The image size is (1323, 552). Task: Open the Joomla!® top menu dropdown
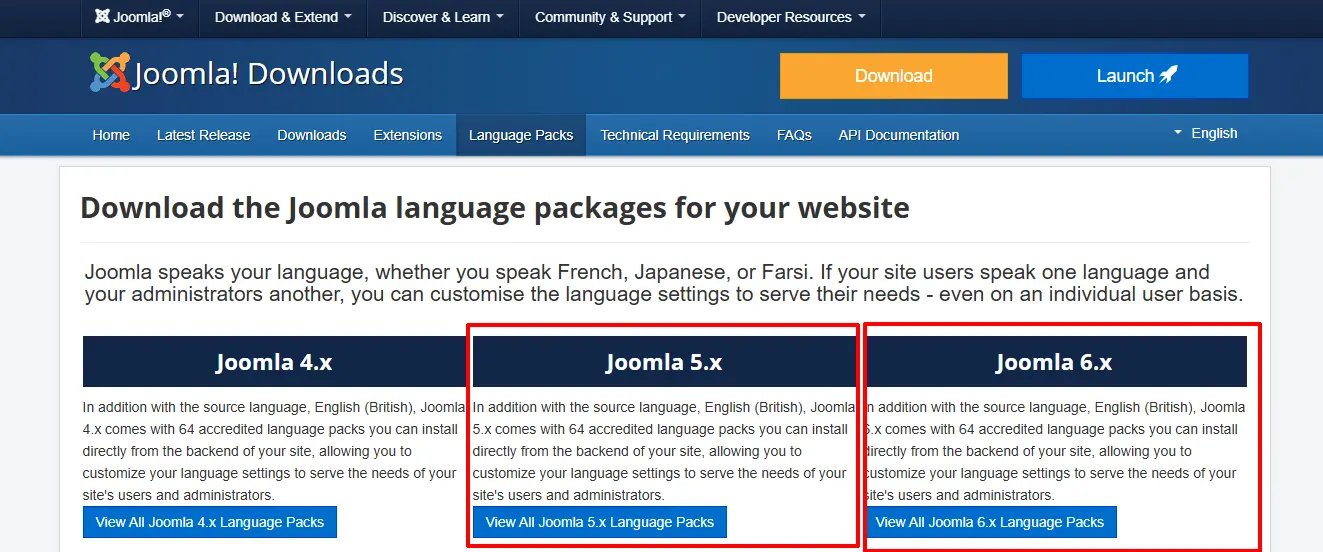[x=139, y=17]
